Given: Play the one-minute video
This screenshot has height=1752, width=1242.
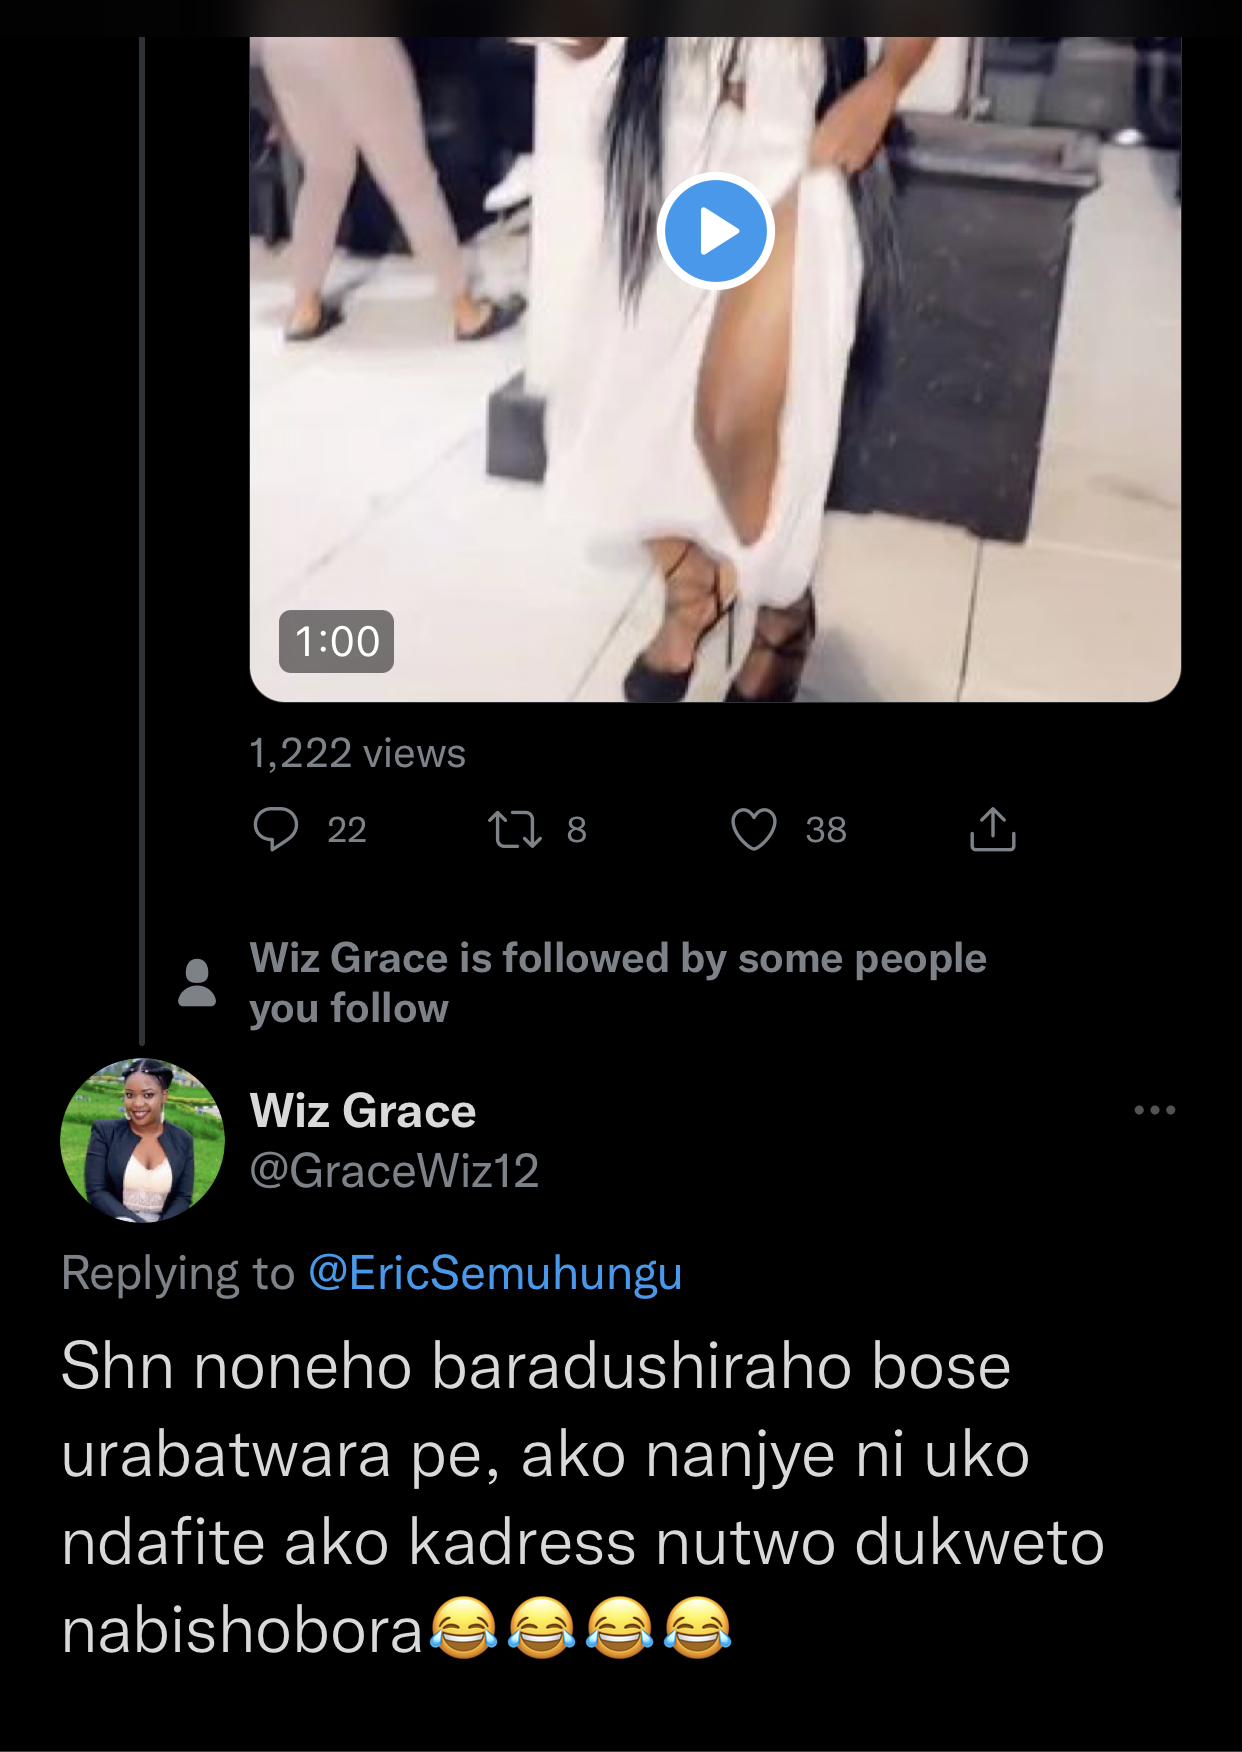Looking at the screenshot, I should pyautogui.click(x=715, y=231).
